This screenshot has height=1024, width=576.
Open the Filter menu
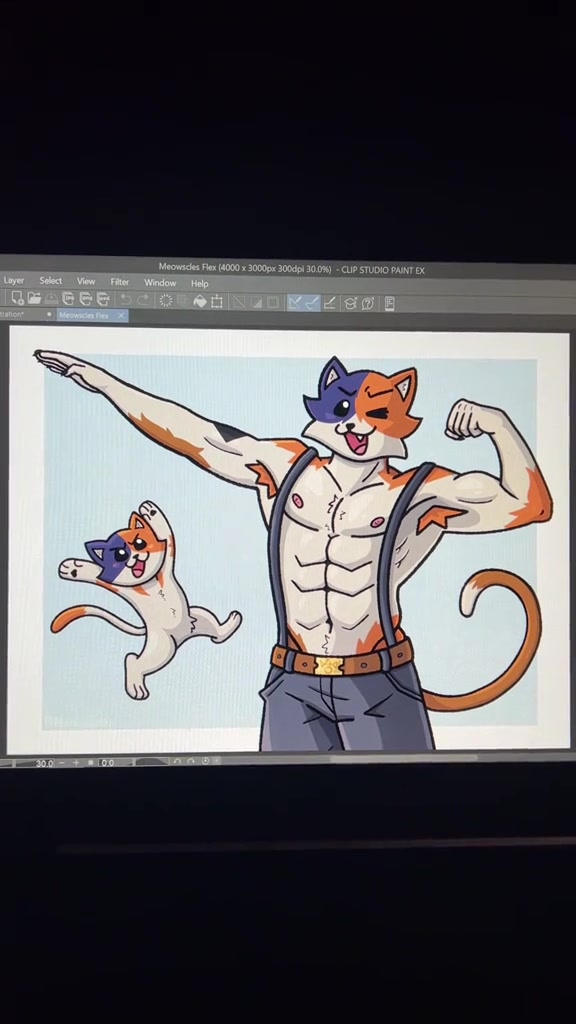click(120, 281)
